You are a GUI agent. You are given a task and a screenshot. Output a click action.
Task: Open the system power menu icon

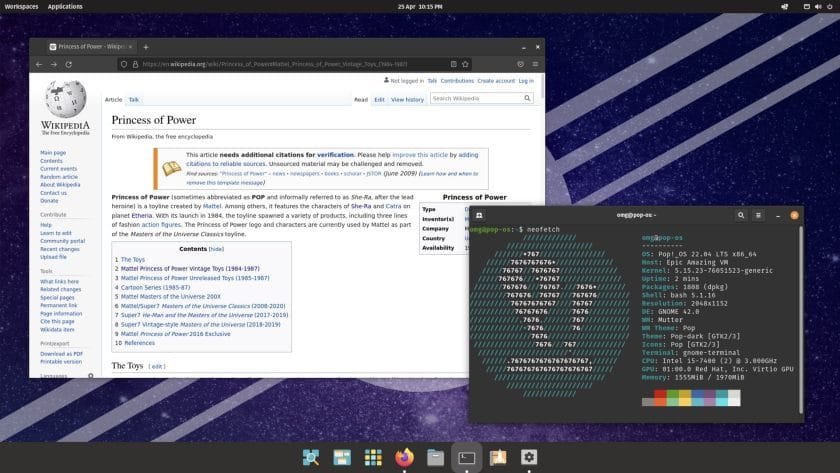(x=830, y=6)
